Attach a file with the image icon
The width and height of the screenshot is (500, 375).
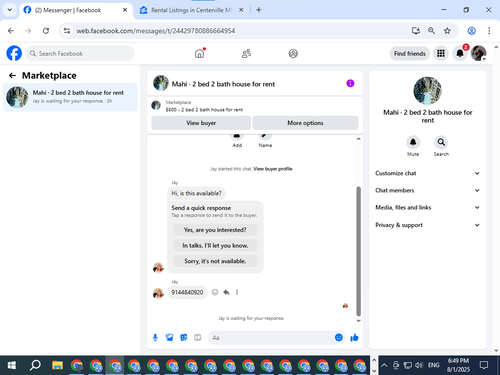tap(169, 338)
